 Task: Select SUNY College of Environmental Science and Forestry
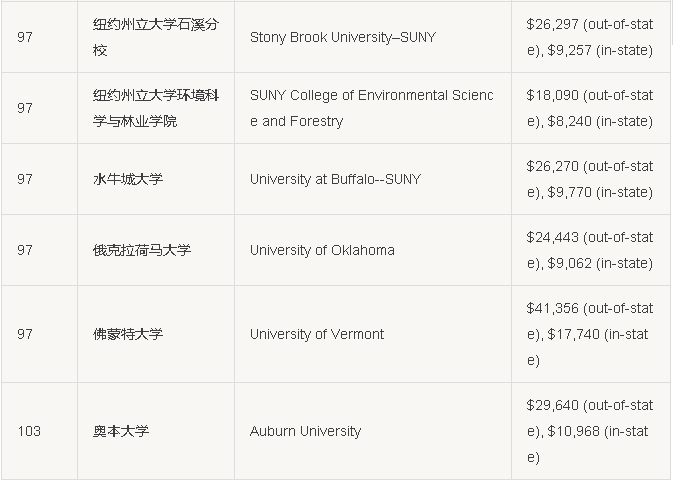(x=373, y=108)
